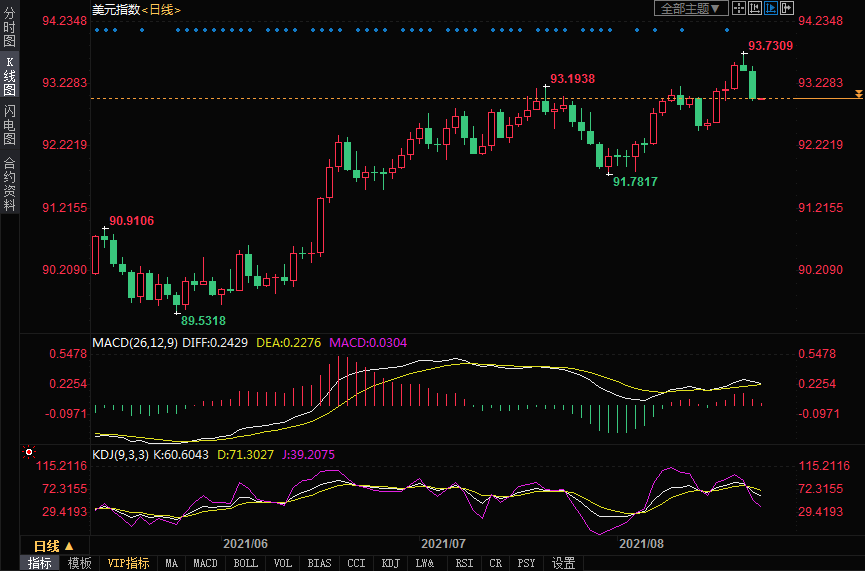
Task: Turn on the RSI indicator
Action: point(464,563)
